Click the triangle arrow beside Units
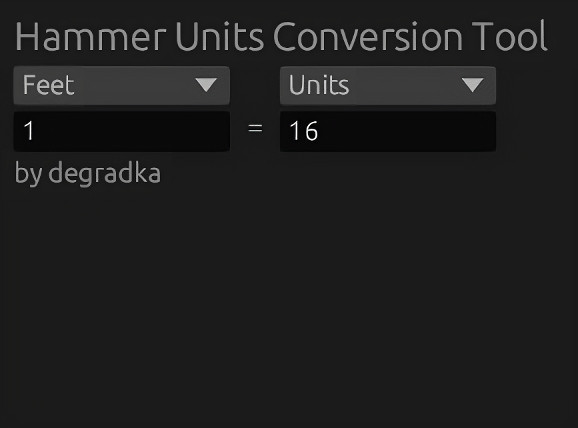The height and width of the screenshot is (428, 578). (x=473, y=85)
